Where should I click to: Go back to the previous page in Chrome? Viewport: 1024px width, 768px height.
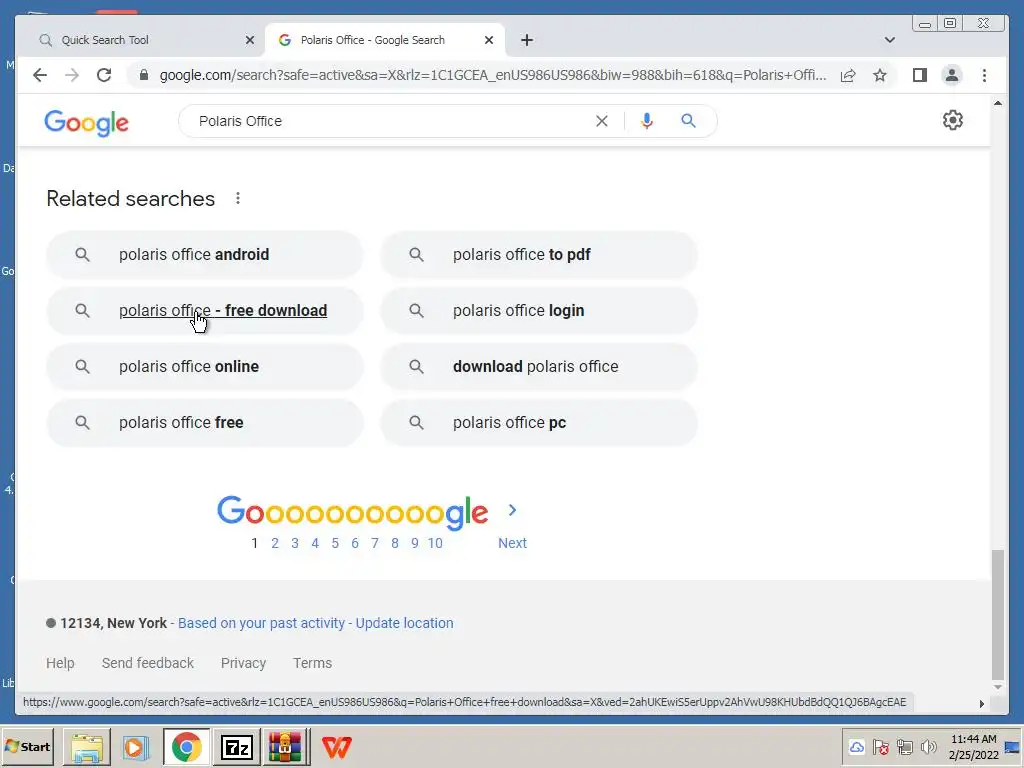tap(40, 75)
